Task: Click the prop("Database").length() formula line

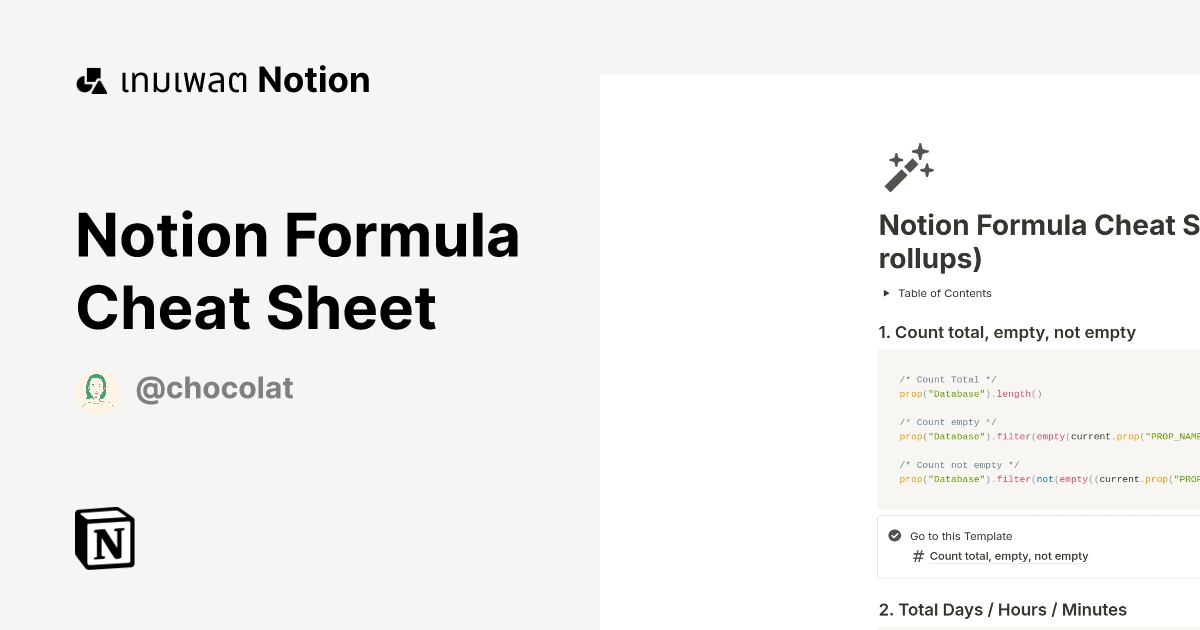Action: (x=970, y=394)
